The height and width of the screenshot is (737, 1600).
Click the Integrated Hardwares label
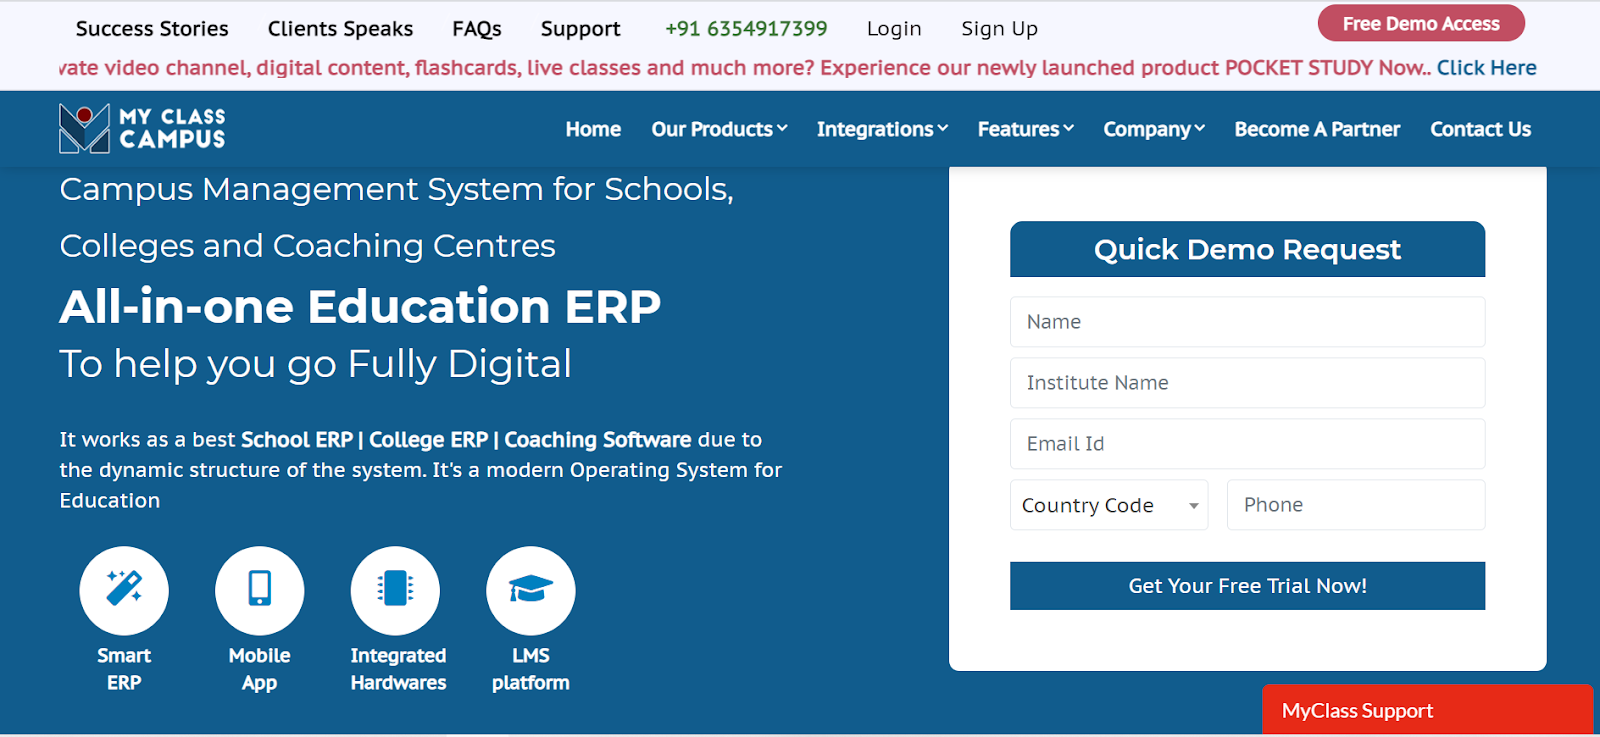click(398, 669)
